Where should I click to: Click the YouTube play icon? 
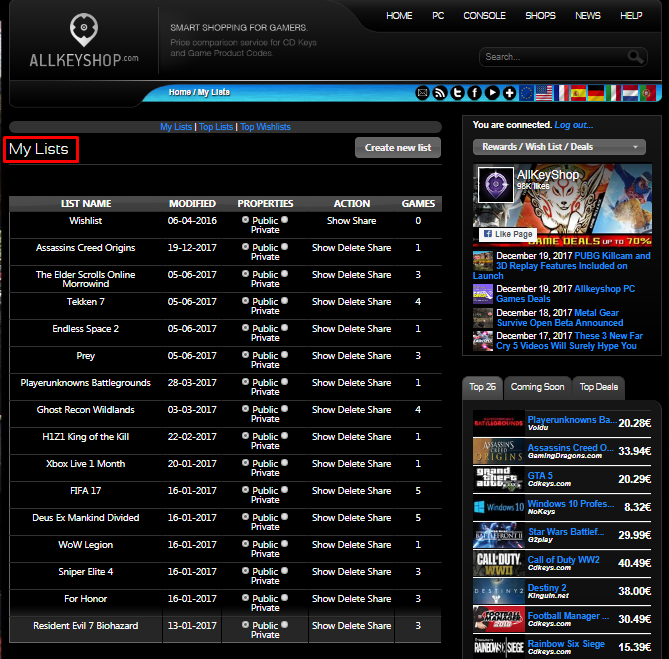pos(492,93)
